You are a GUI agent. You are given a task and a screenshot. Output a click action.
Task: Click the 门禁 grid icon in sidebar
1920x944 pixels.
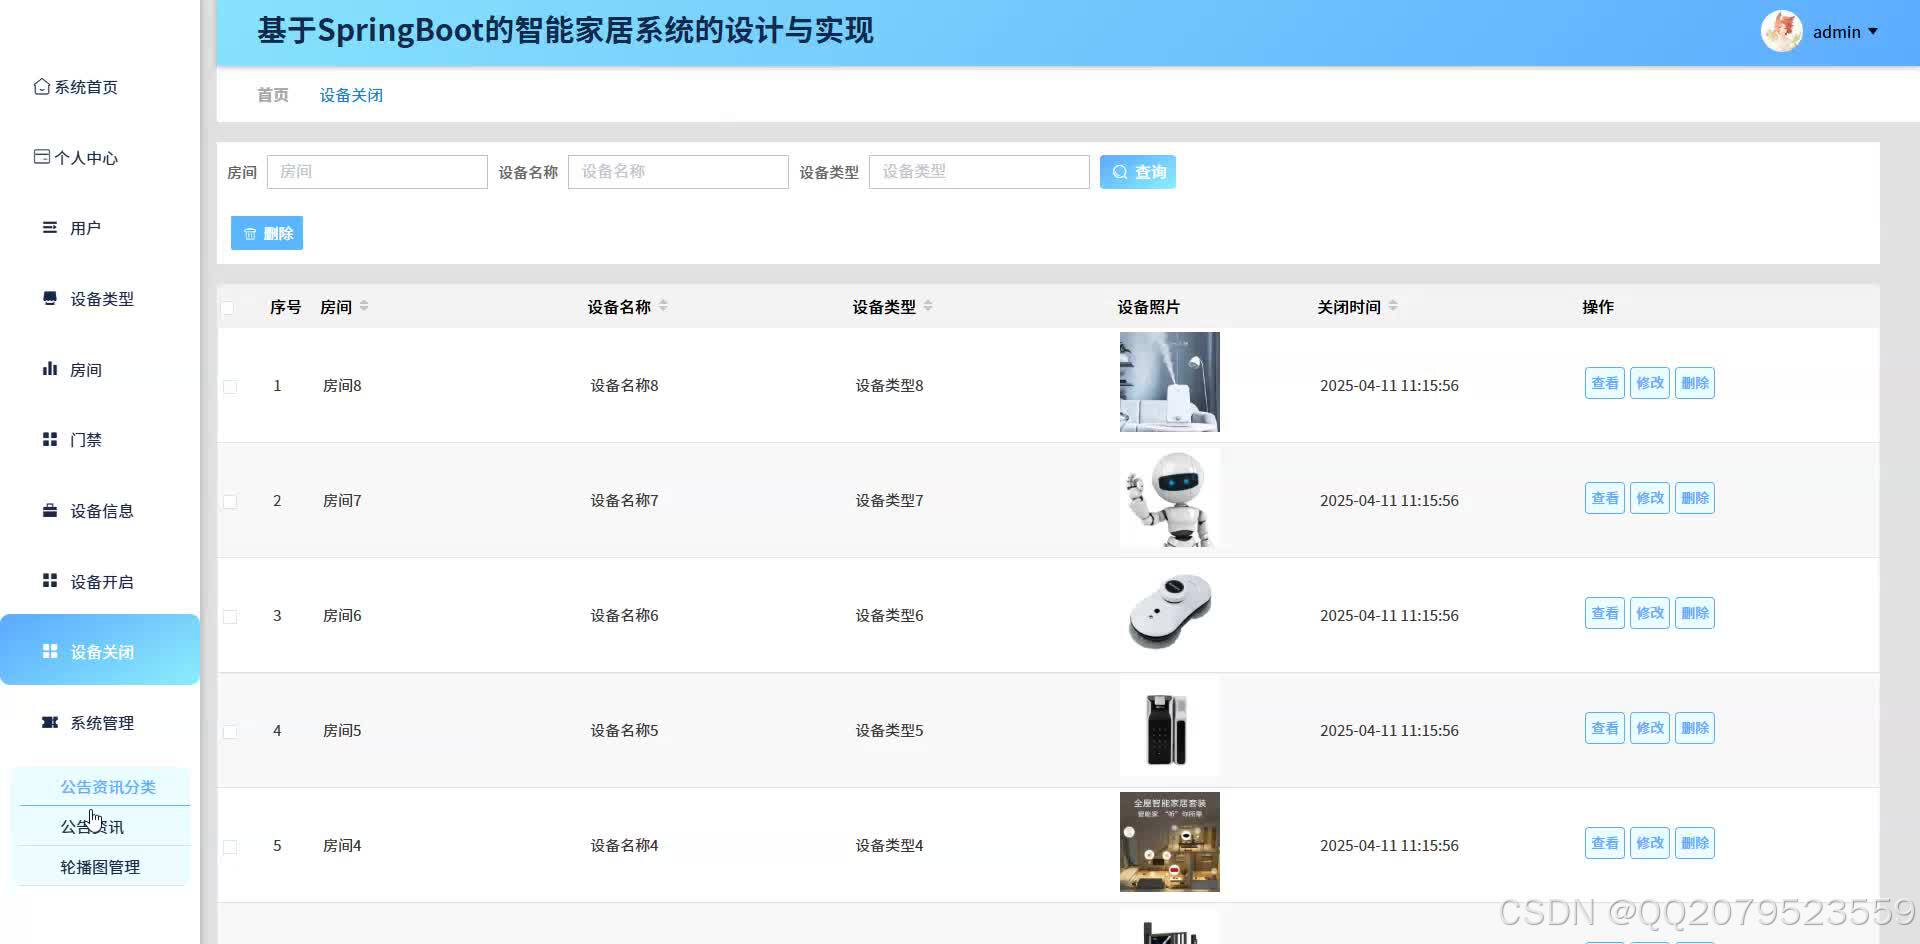point(49,439)
